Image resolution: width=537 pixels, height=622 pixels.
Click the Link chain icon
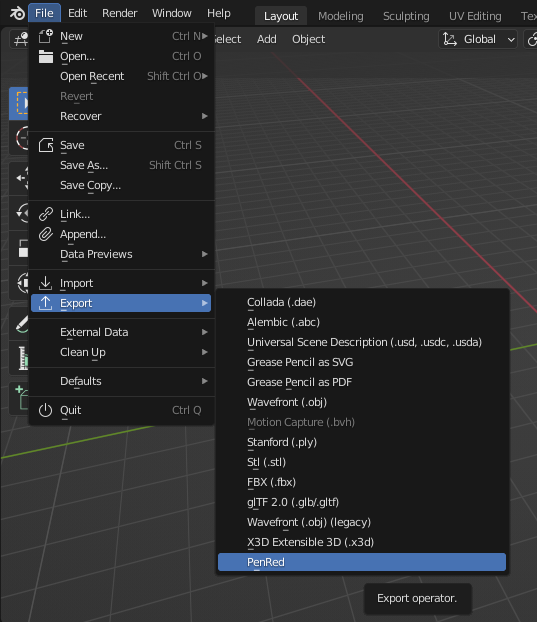[x=46, y=214]
